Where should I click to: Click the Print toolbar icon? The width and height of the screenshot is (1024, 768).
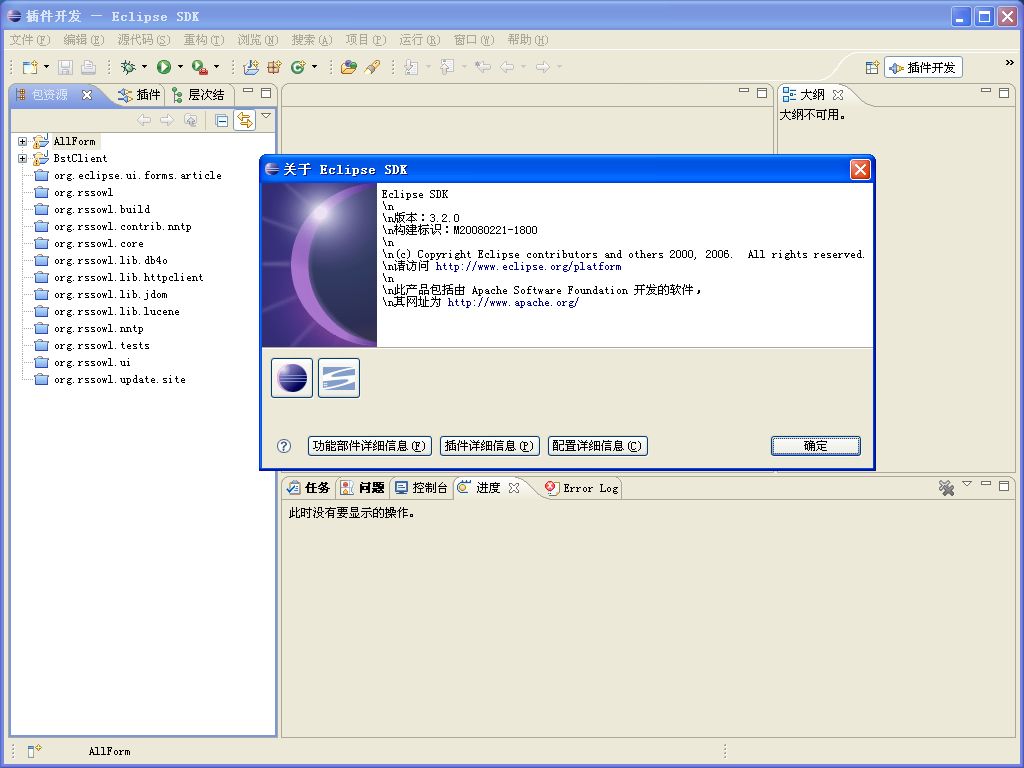click(x=88, y=67)
